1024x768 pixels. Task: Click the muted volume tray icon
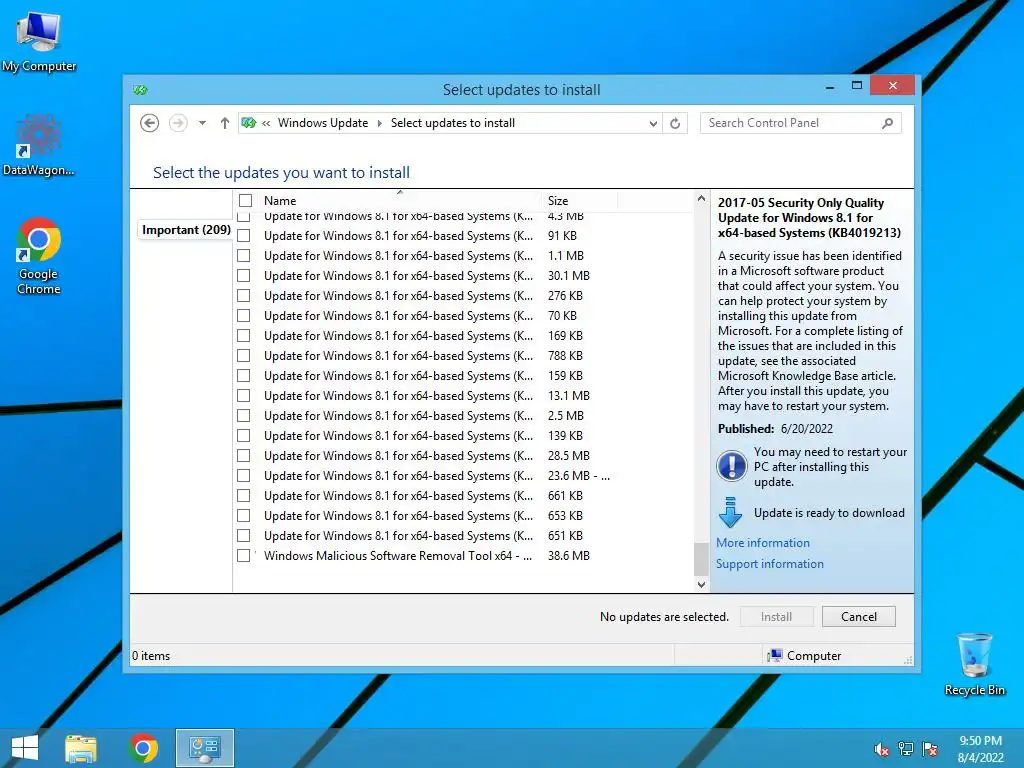(x=882, y=749)
